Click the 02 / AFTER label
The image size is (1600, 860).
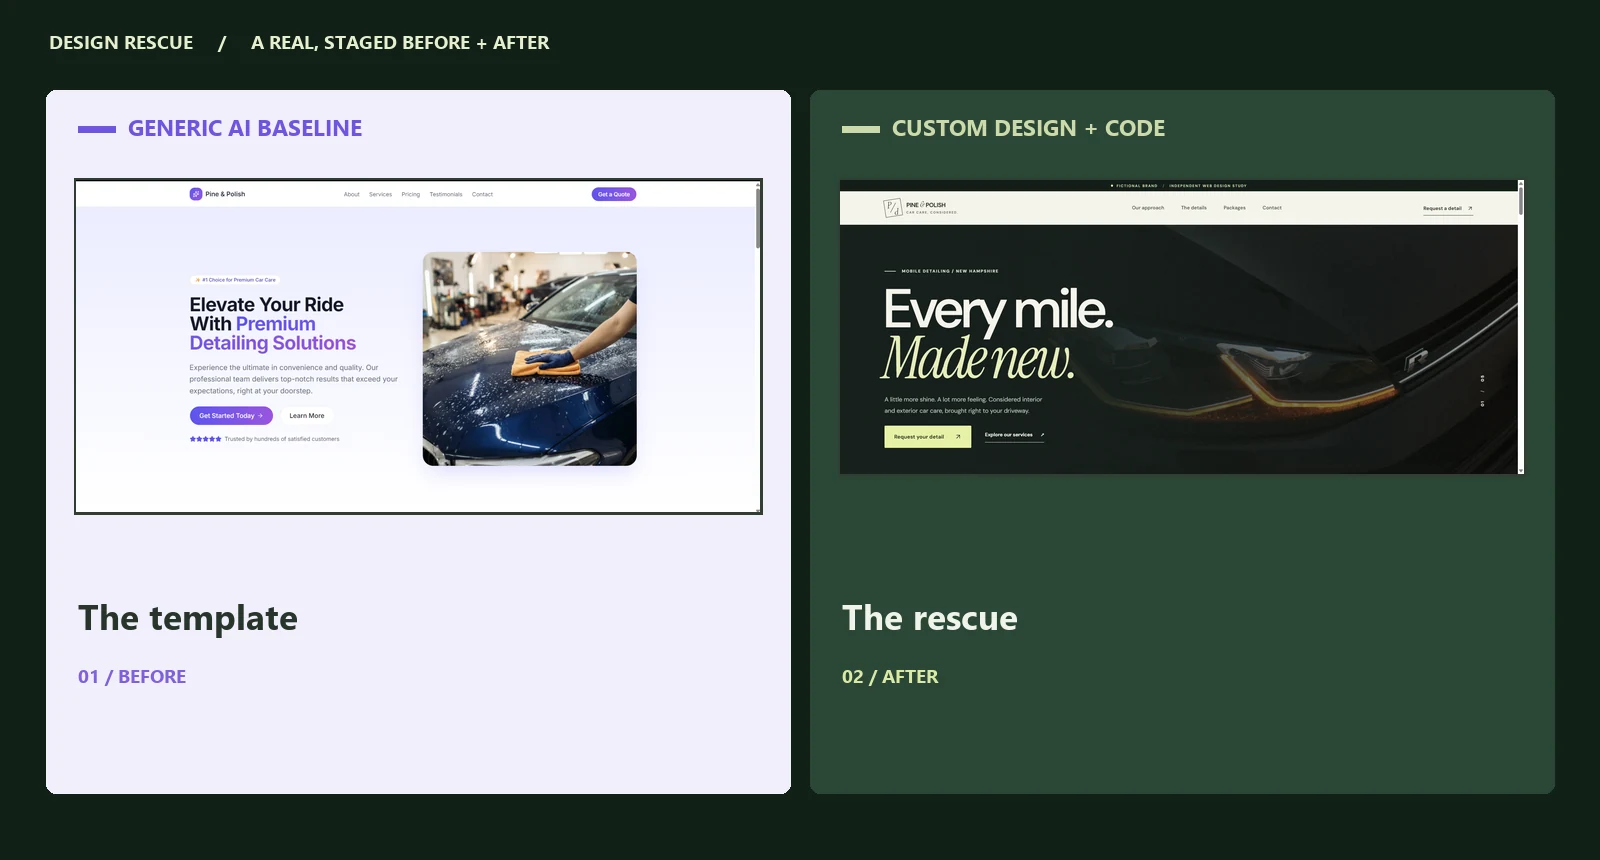pyautogui.click(x=890, y=676)
